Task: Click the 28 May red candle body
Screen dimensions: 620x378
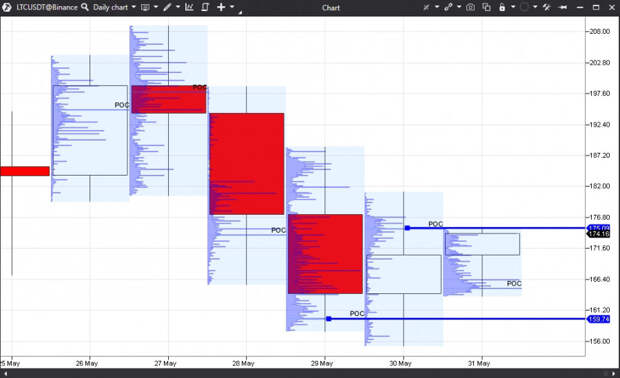Action: coord(247,164)
